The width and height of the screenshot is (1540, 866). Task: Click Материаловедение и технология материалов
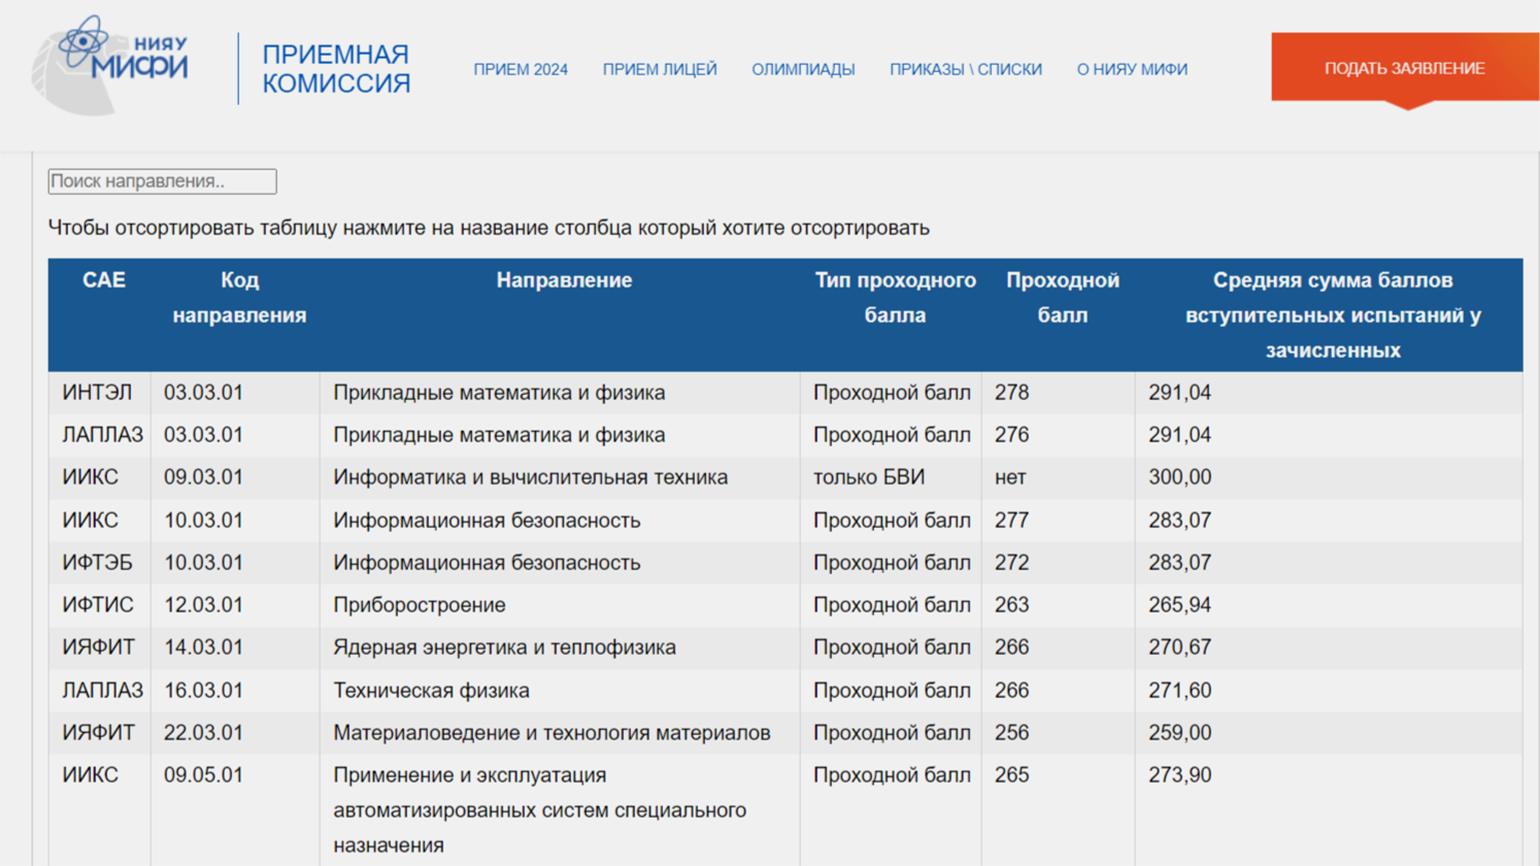[552, 733]
